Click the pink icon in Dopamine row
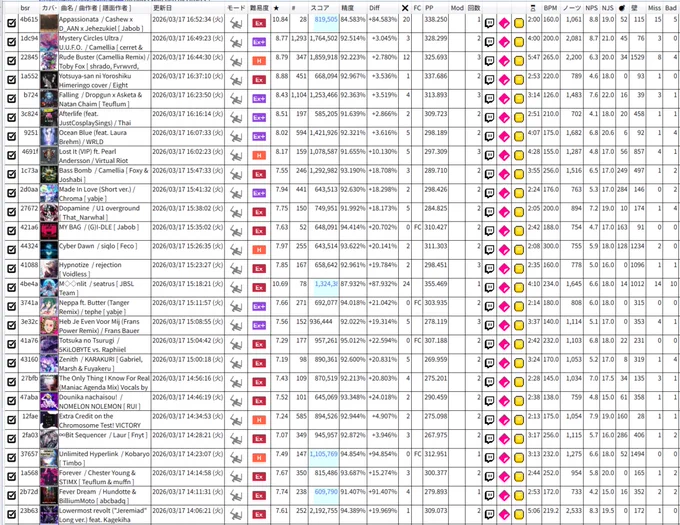Screen dimensions: 680x525 click(504, 212)
